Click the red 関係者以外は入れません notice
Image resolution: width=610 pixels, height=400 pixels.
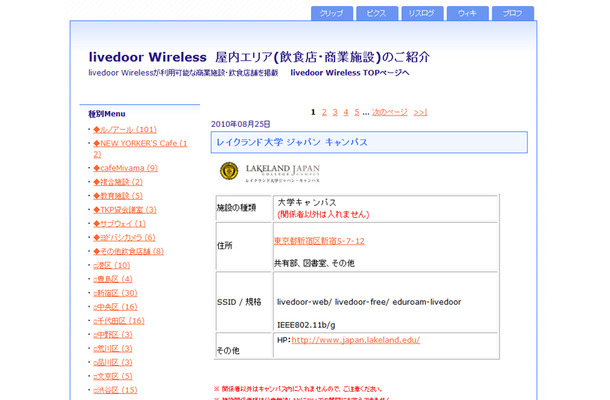pyautogui.click(x=323, y=214)
